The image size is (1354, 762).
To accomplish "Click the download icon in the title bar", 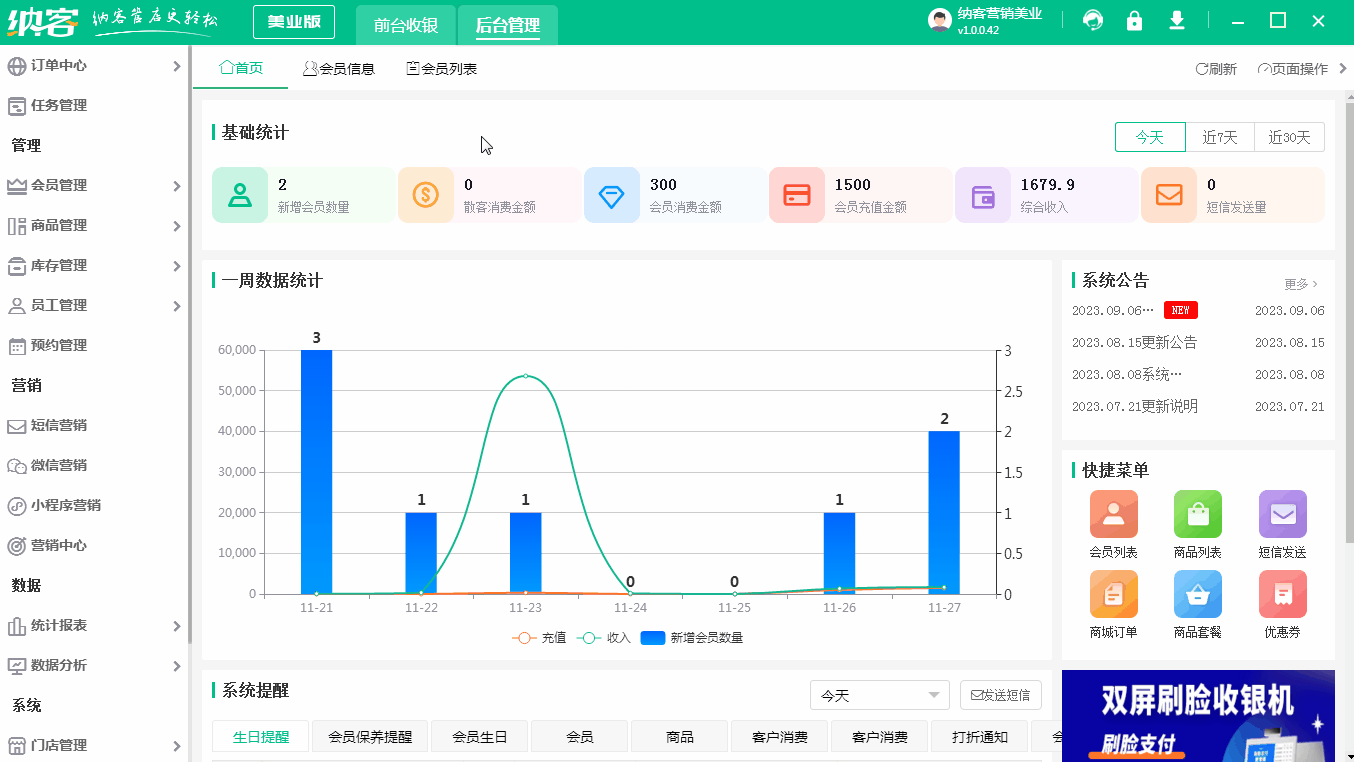I will point(1178,20).
